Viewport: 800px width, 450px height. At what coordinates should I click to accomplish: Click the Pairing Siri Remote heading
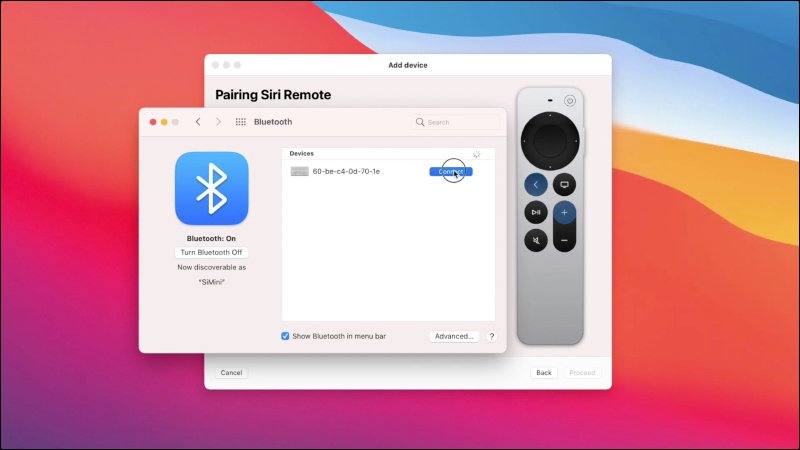point(273,95)
